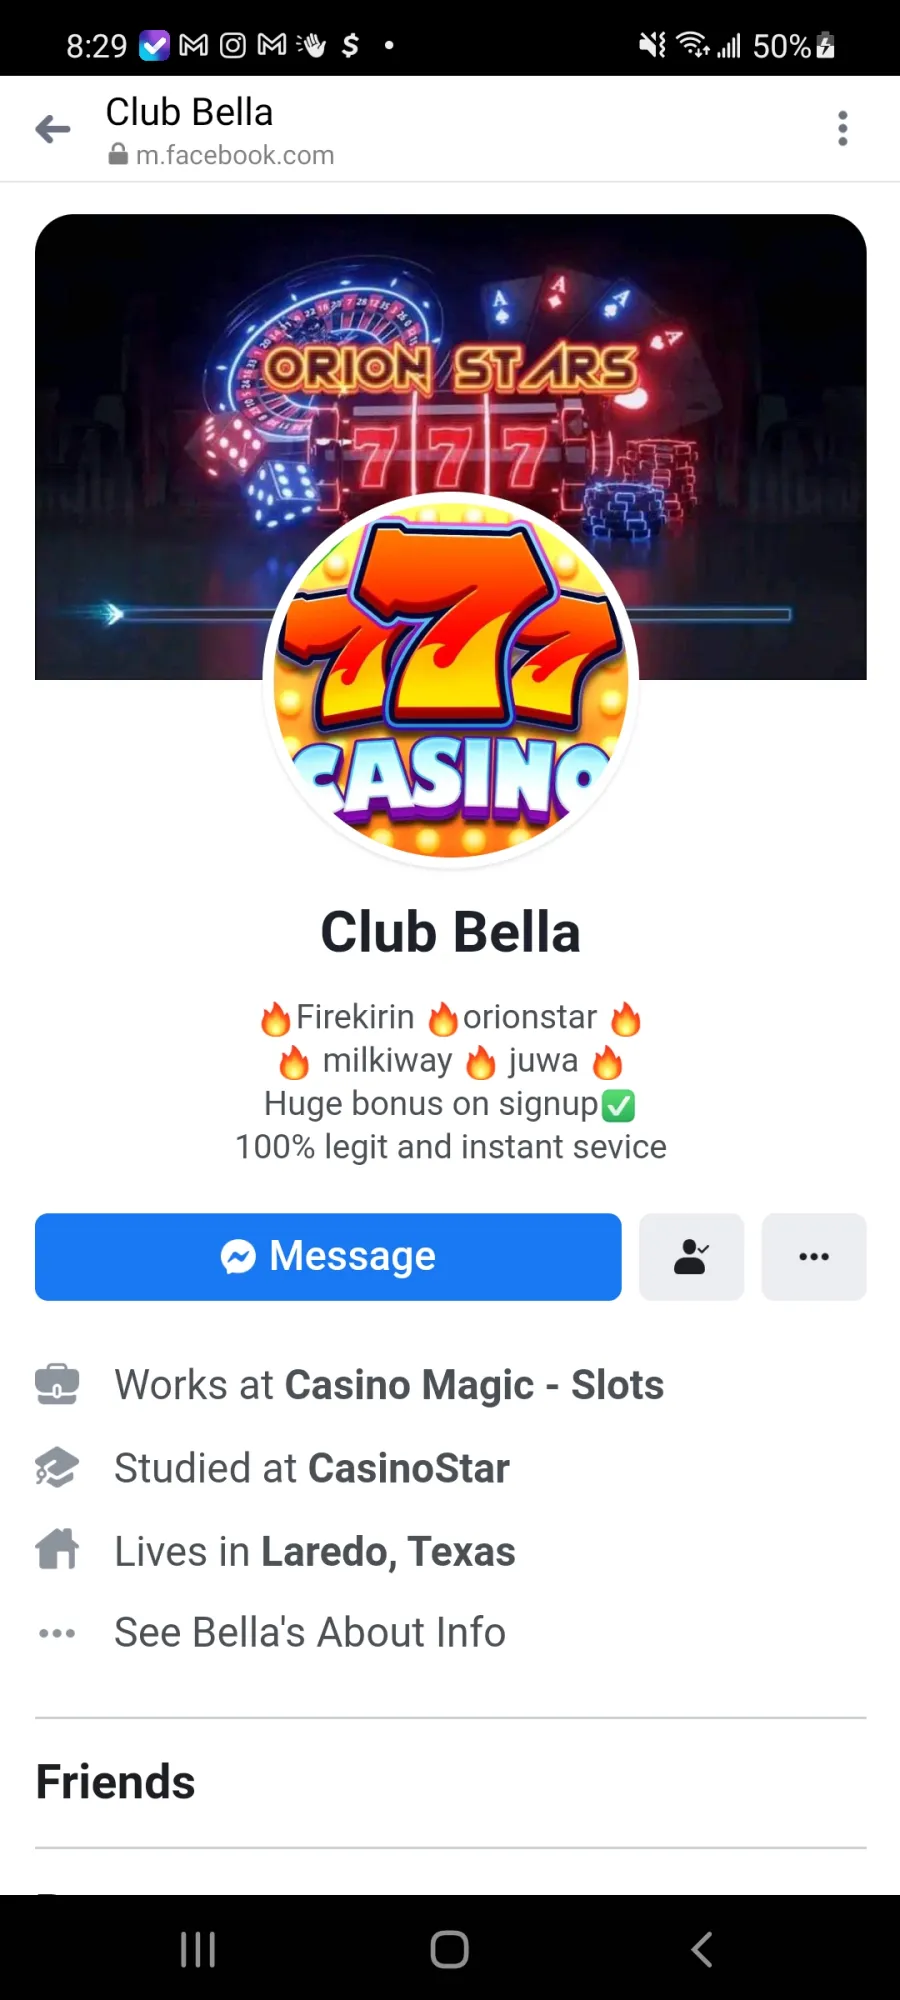
Task: Open the Friends section header
Action: pyautogui.click(x=116, y=1782)
